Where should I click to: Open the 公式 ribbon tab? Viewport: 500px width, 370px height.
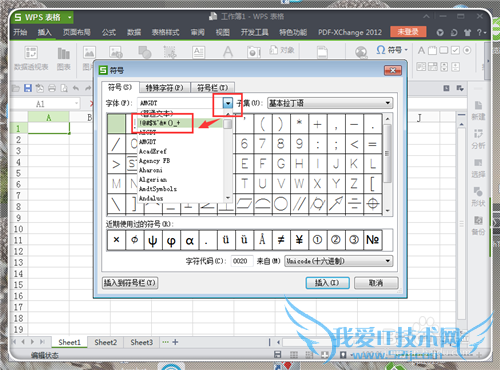point(109,32)
